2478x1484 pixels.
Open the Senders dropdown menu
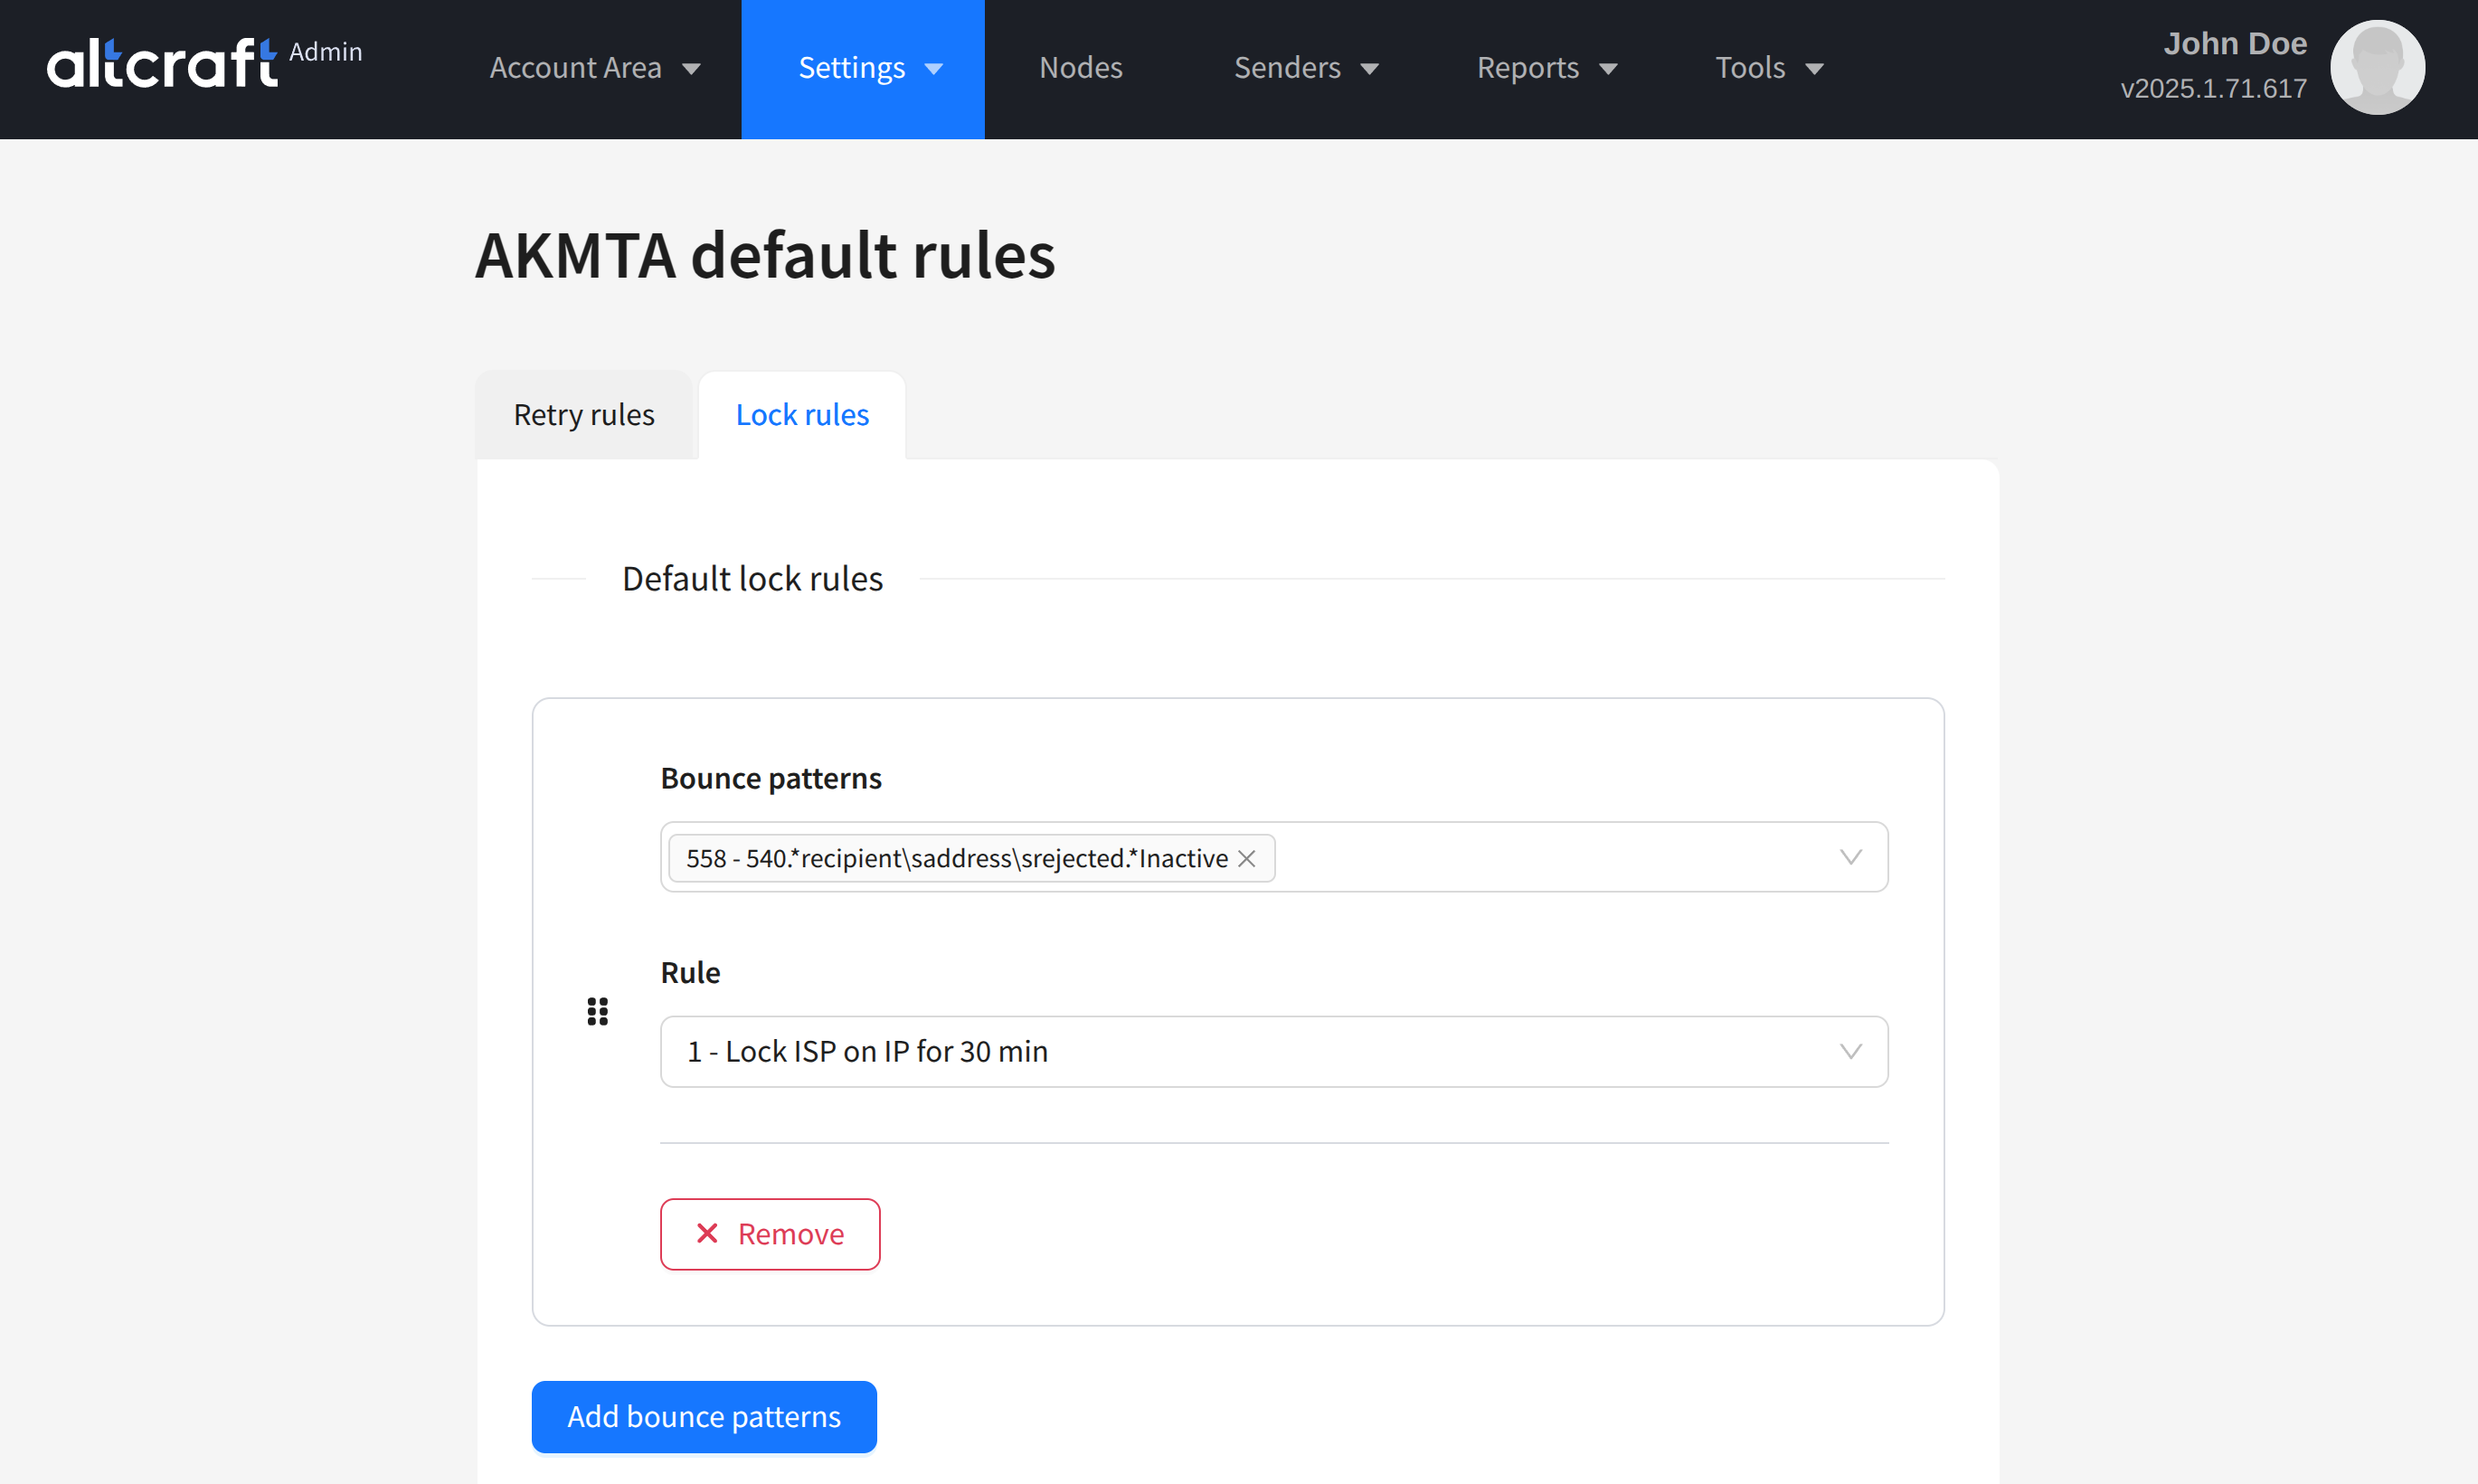[1305, 68]
